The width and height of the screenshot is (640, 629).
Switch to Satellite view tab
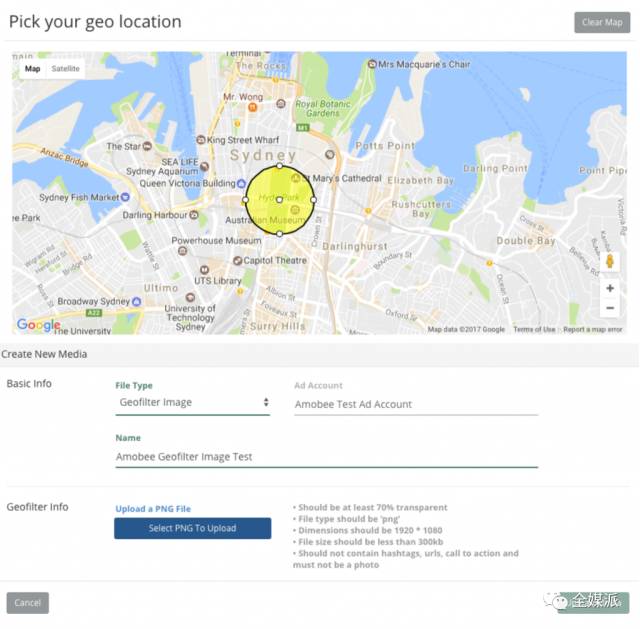point(65,69)
